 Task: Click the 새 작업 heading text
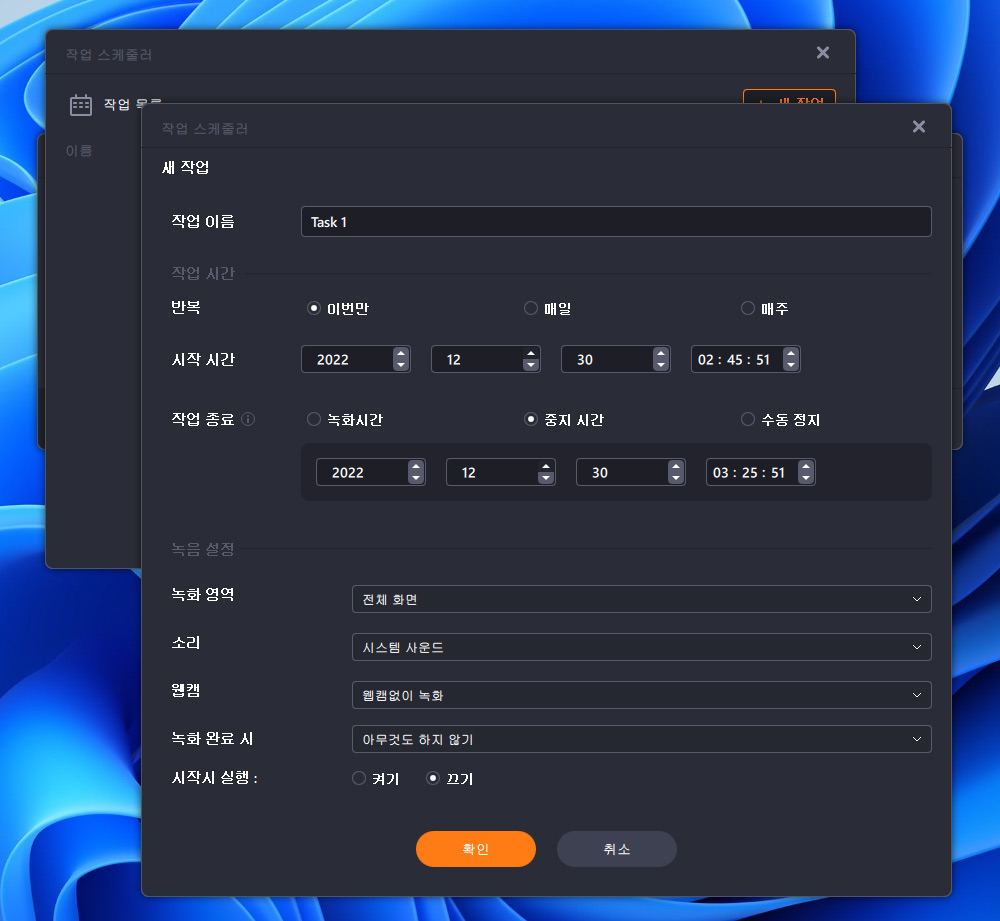pos(186,167)
